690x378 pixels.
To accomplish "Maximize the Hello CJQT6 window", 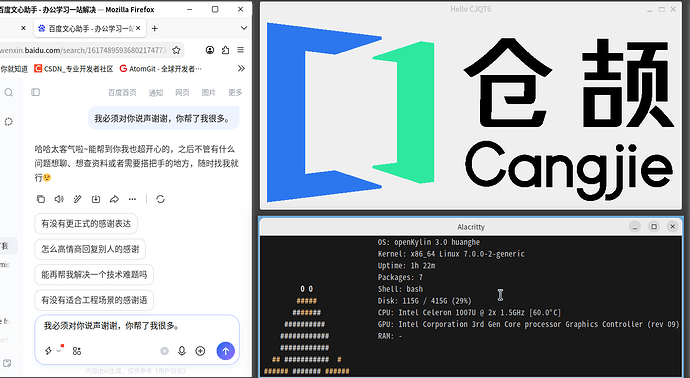I will tap(662, 9).
